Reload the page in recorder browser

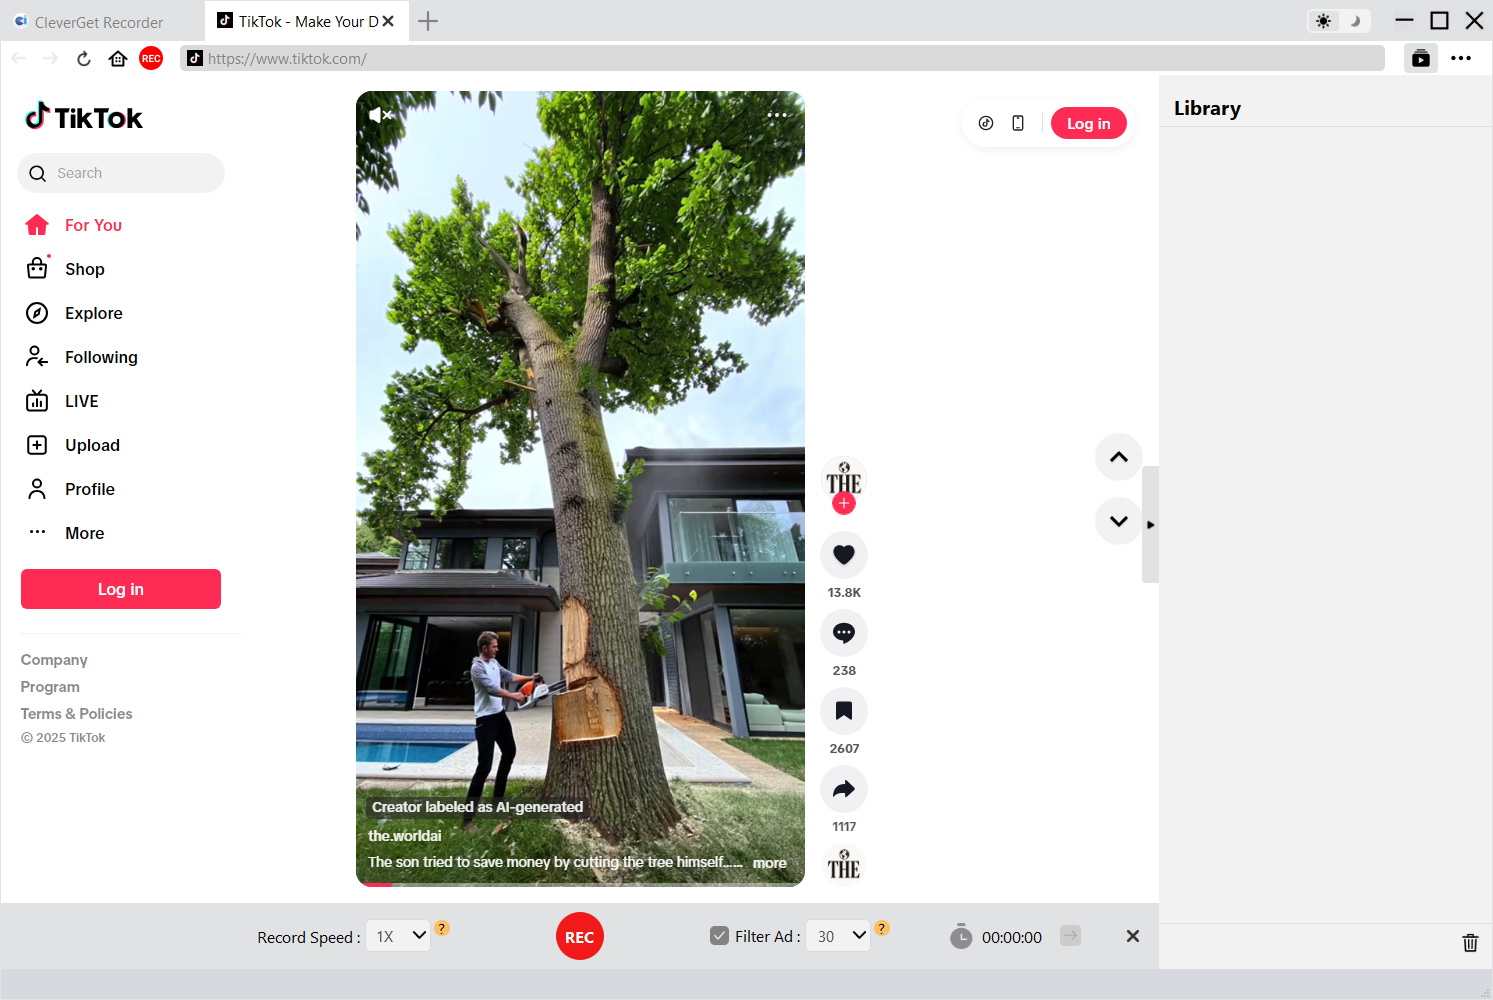tap(84, 58)
